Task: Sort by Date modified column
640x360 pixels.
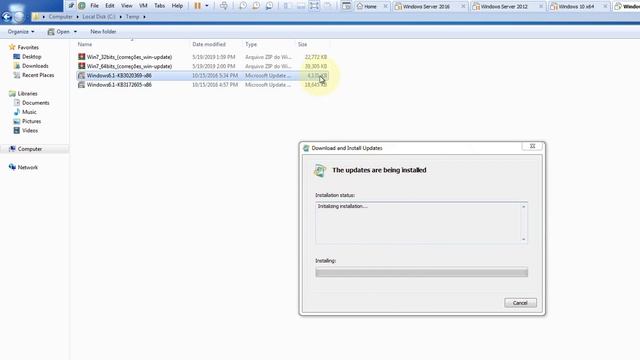Action: point(209,44)
